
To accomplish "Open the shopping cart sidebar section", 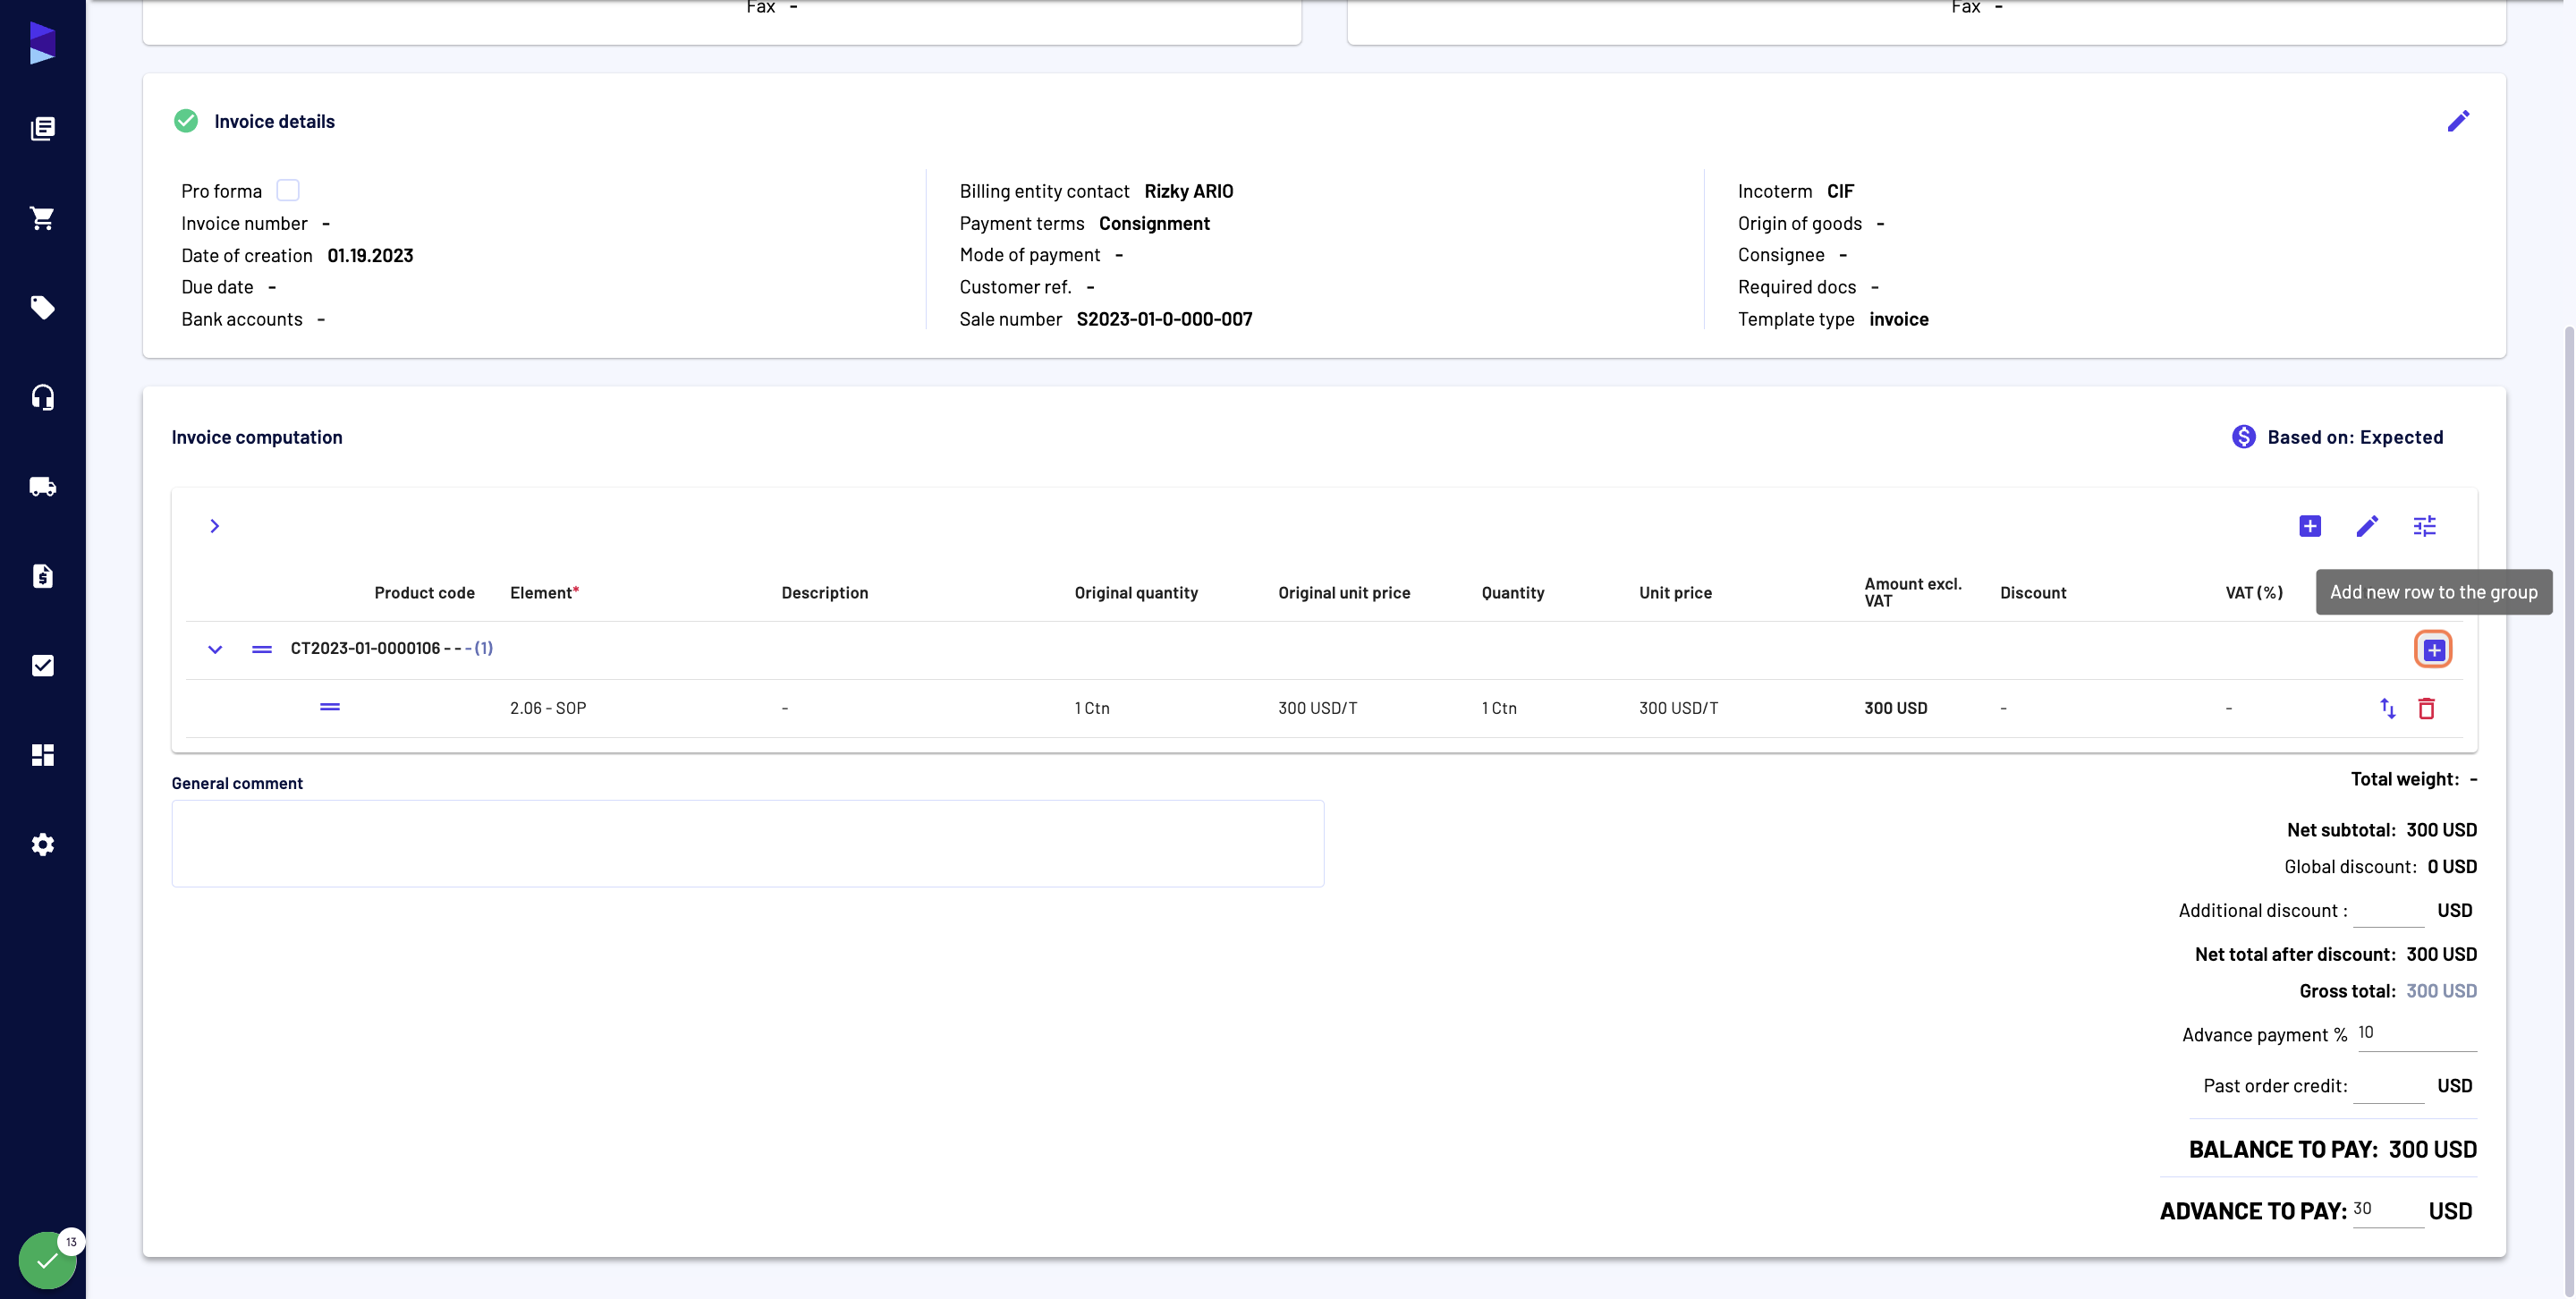I will 42,218.
